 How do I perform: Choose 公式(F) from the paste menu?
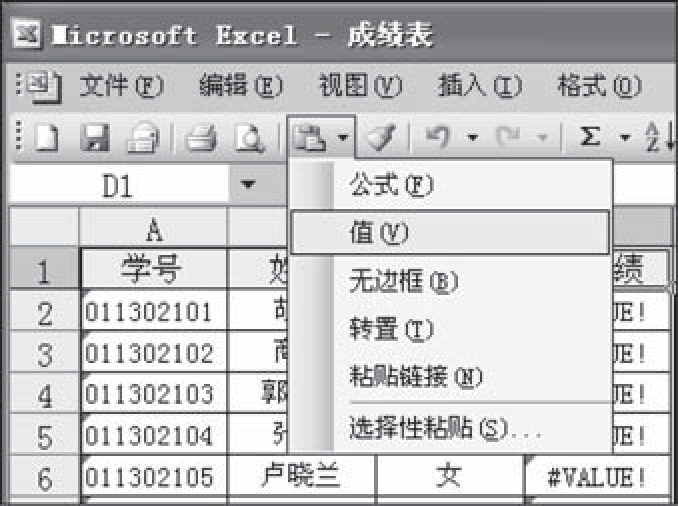coord(450,185)
